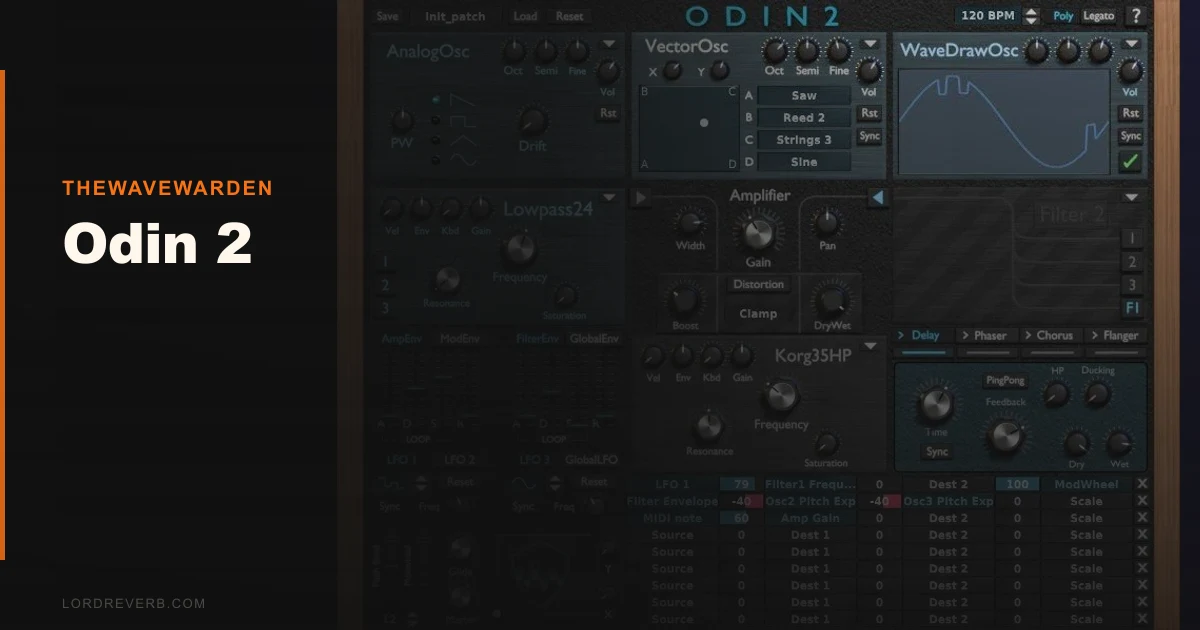Open the Clamp distortion type selector
1200x630 pixels.
tap(758, 313)
